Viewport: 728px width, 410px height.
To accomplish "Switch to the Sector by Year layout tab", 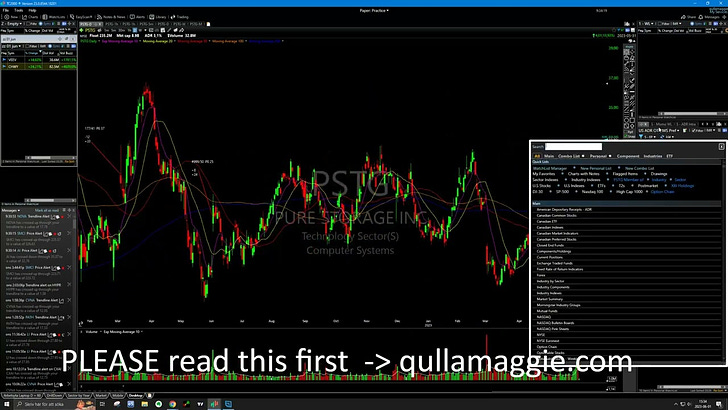I will (x=78, y=396).
